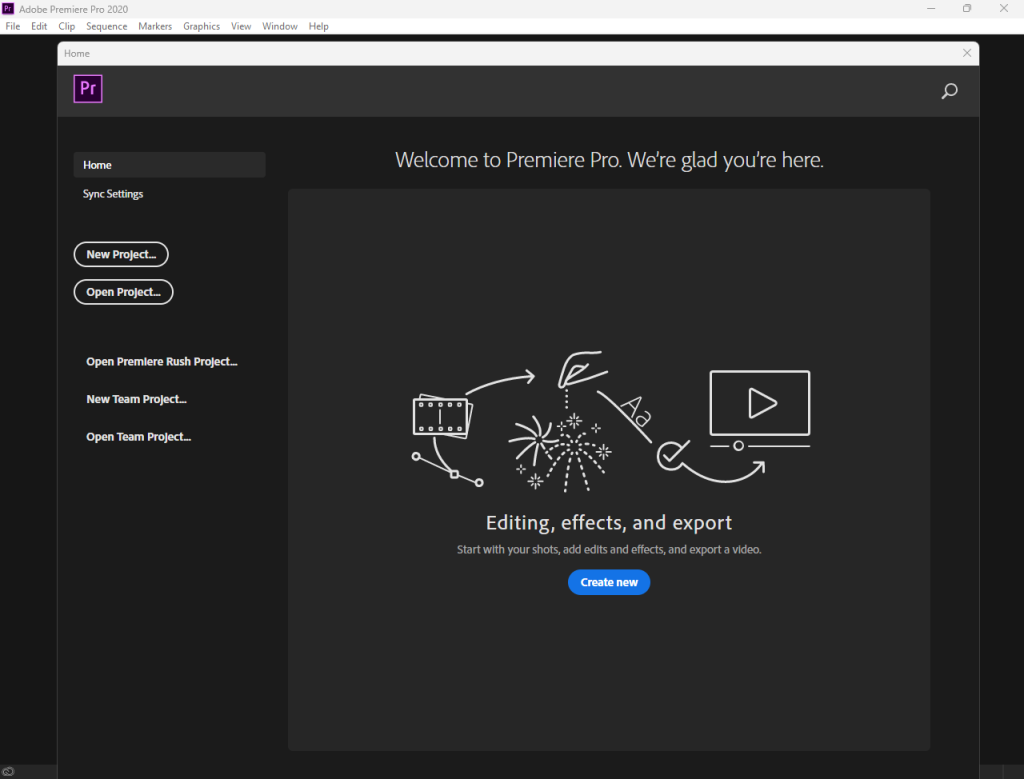The image size is (1024, 779).
Task: Click the New Project button
Action: (x=121, y=255)
